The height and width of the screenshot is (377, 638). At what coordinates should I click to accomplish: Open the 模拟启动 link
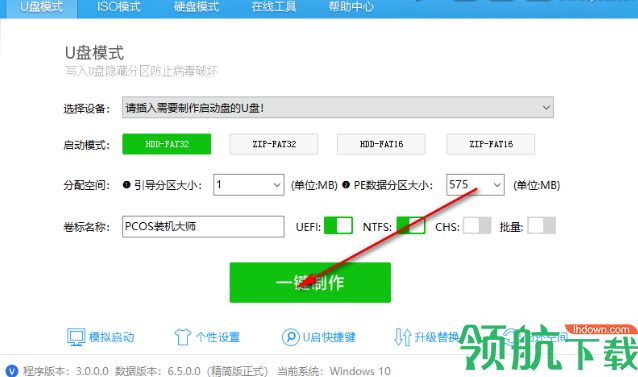pyautogui.click(x=111, y=337)
